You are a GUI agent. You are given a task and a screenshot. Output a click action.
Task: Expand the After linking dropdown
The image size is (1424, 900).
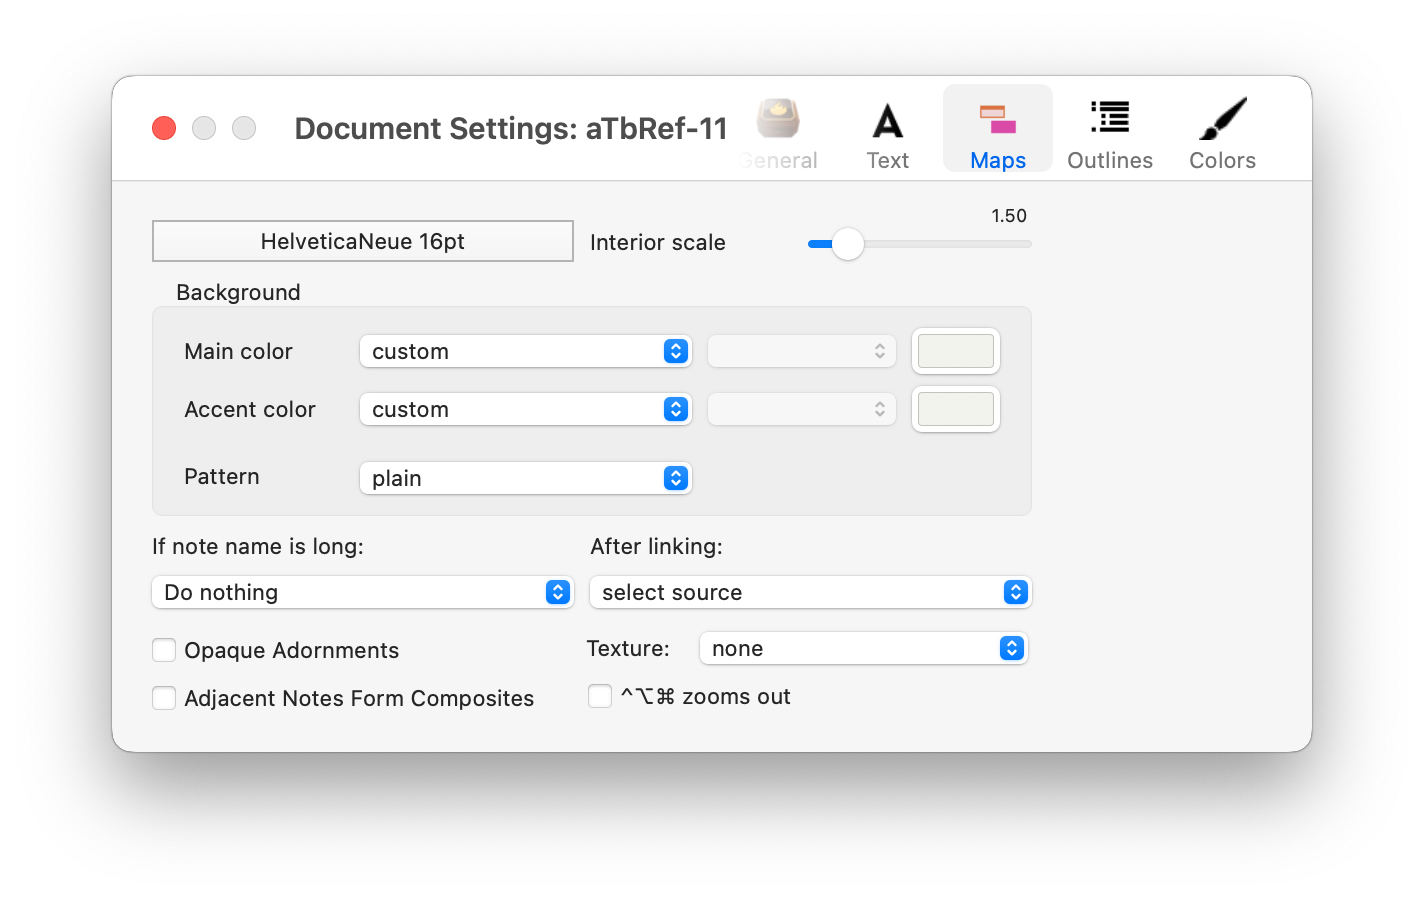click(810, 592)
